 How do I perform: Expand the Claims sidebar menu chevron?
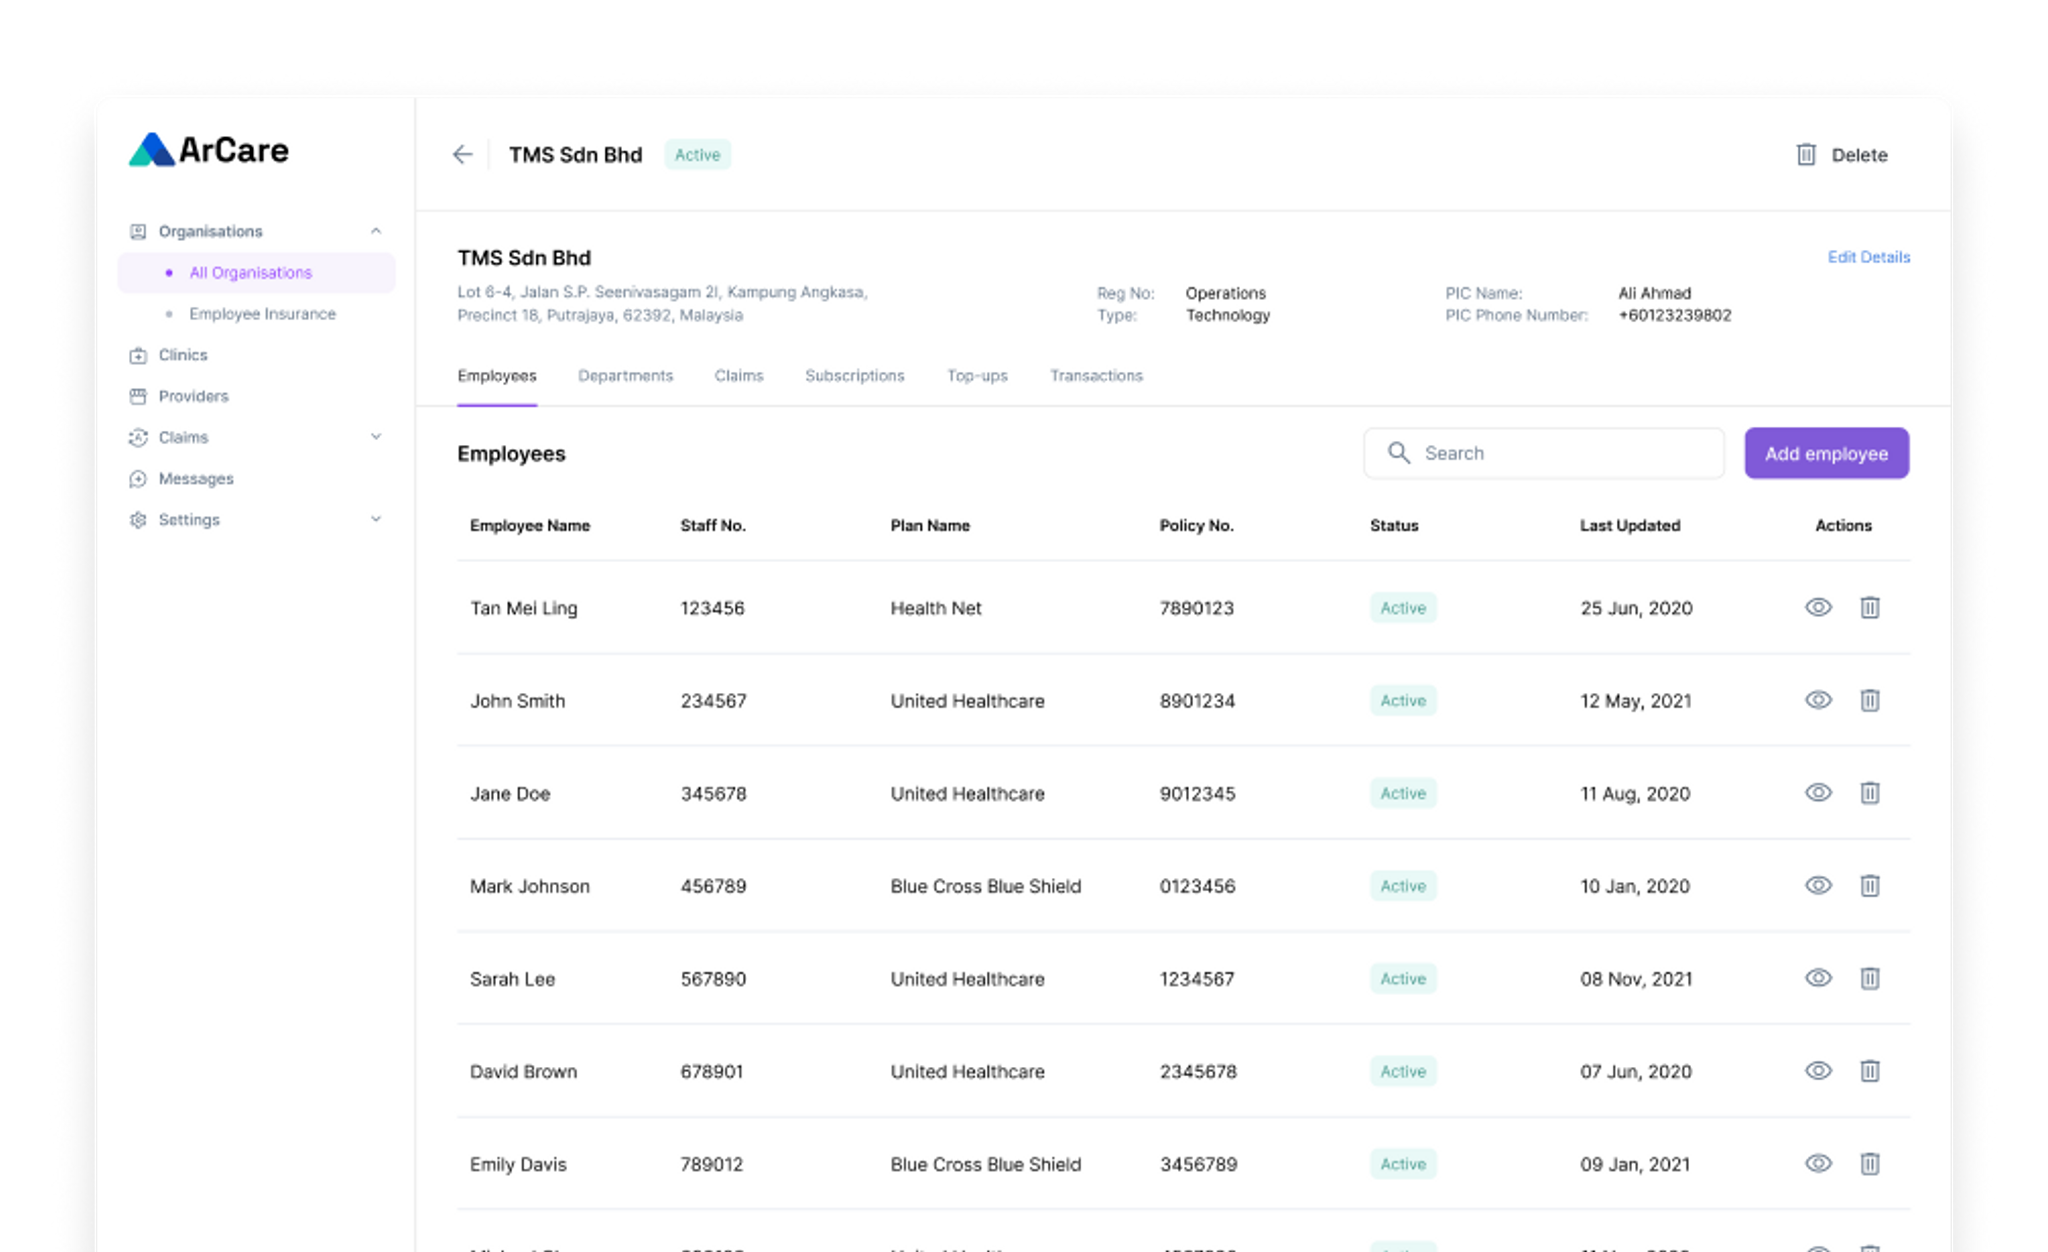coord(376,437)
